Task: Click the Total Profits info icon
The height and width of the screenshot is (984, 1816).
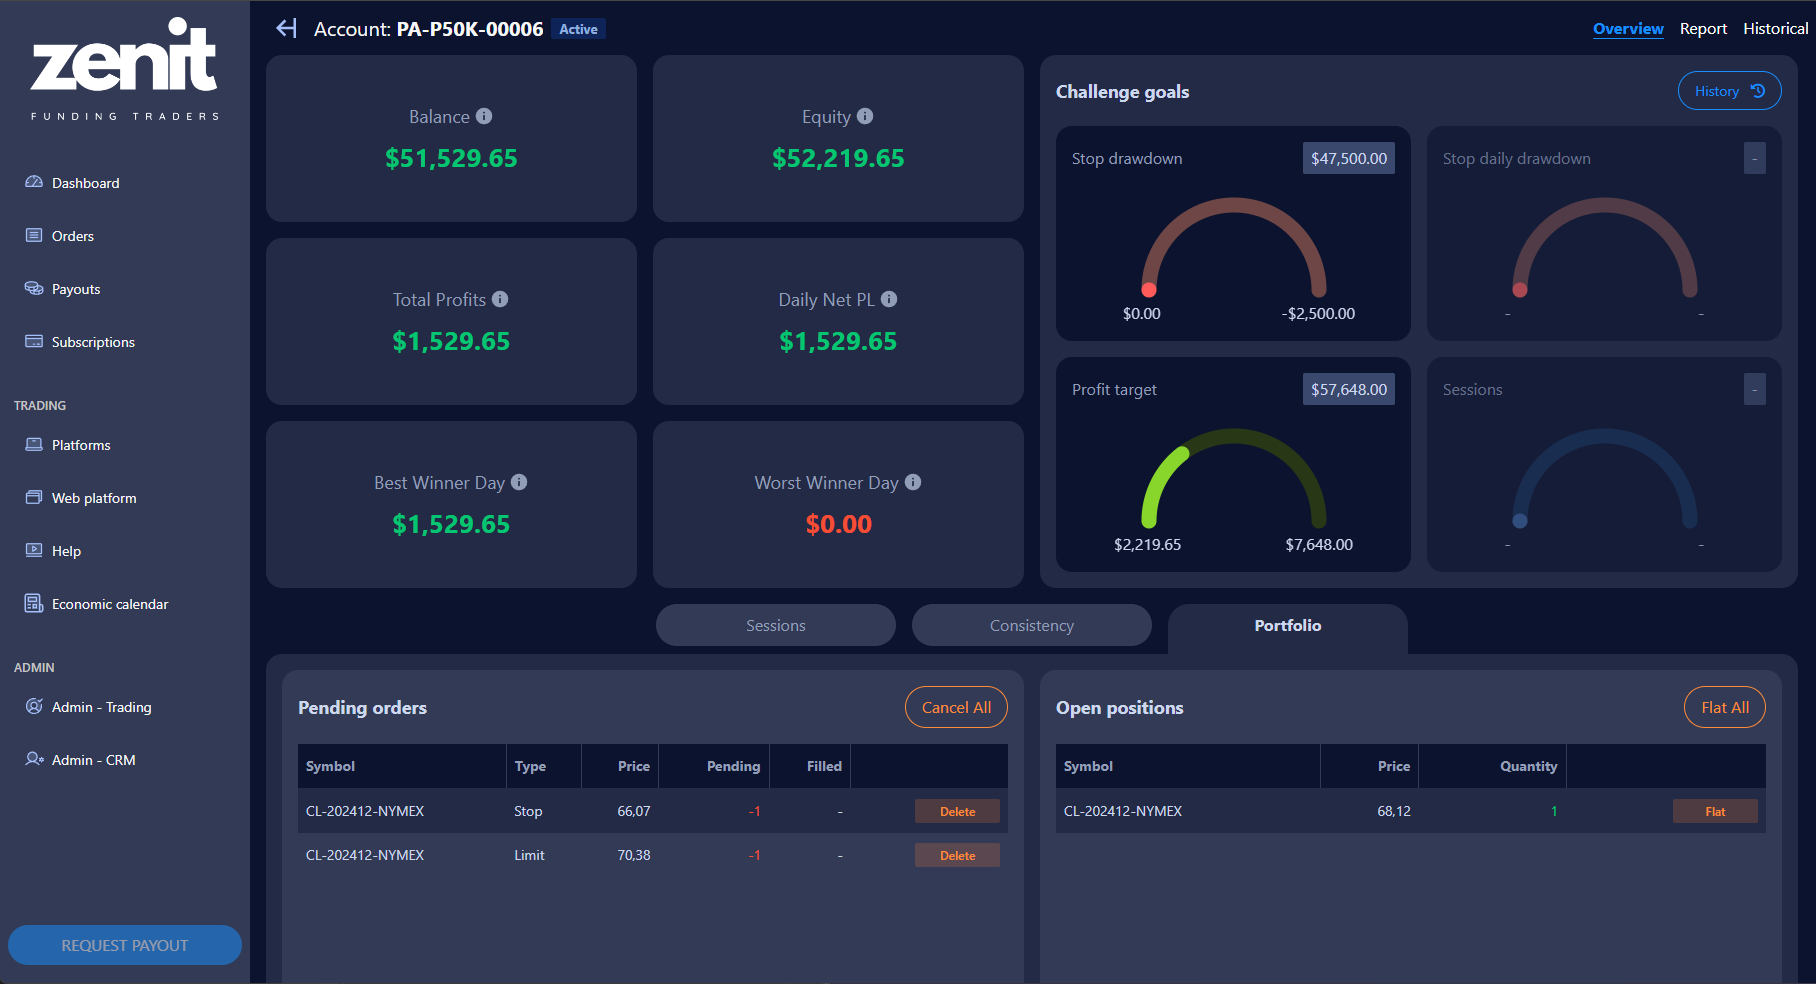Action: point(500,299)
